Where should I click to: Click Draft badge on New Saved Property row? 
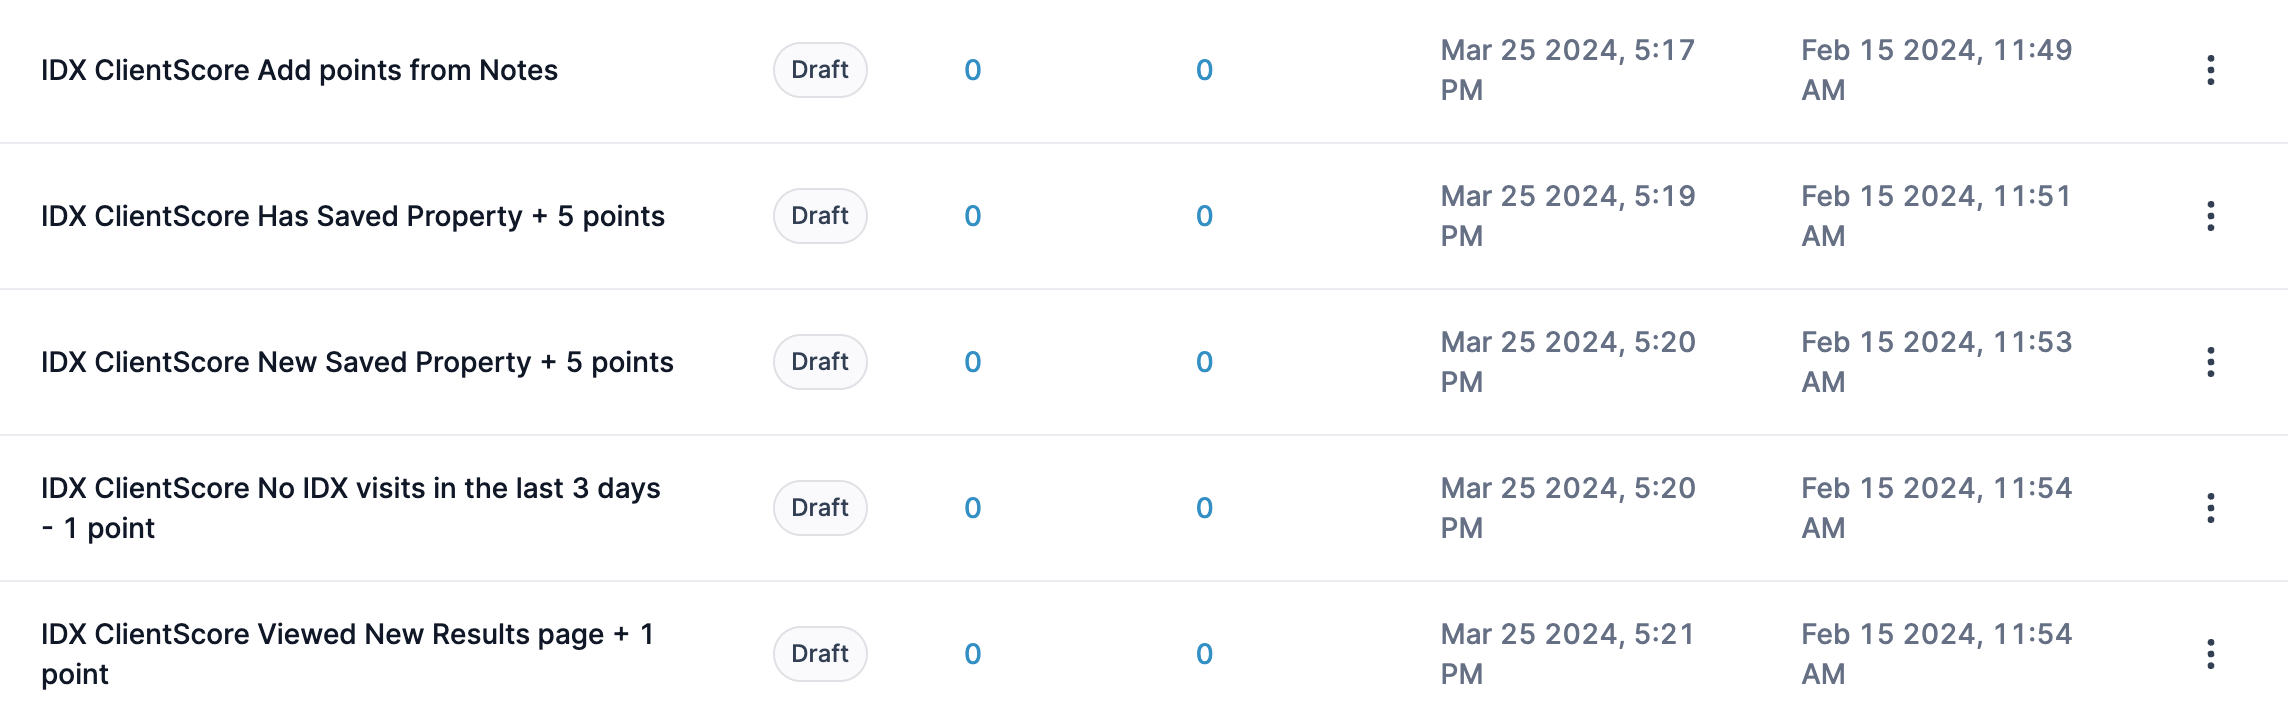click(820, 362)
